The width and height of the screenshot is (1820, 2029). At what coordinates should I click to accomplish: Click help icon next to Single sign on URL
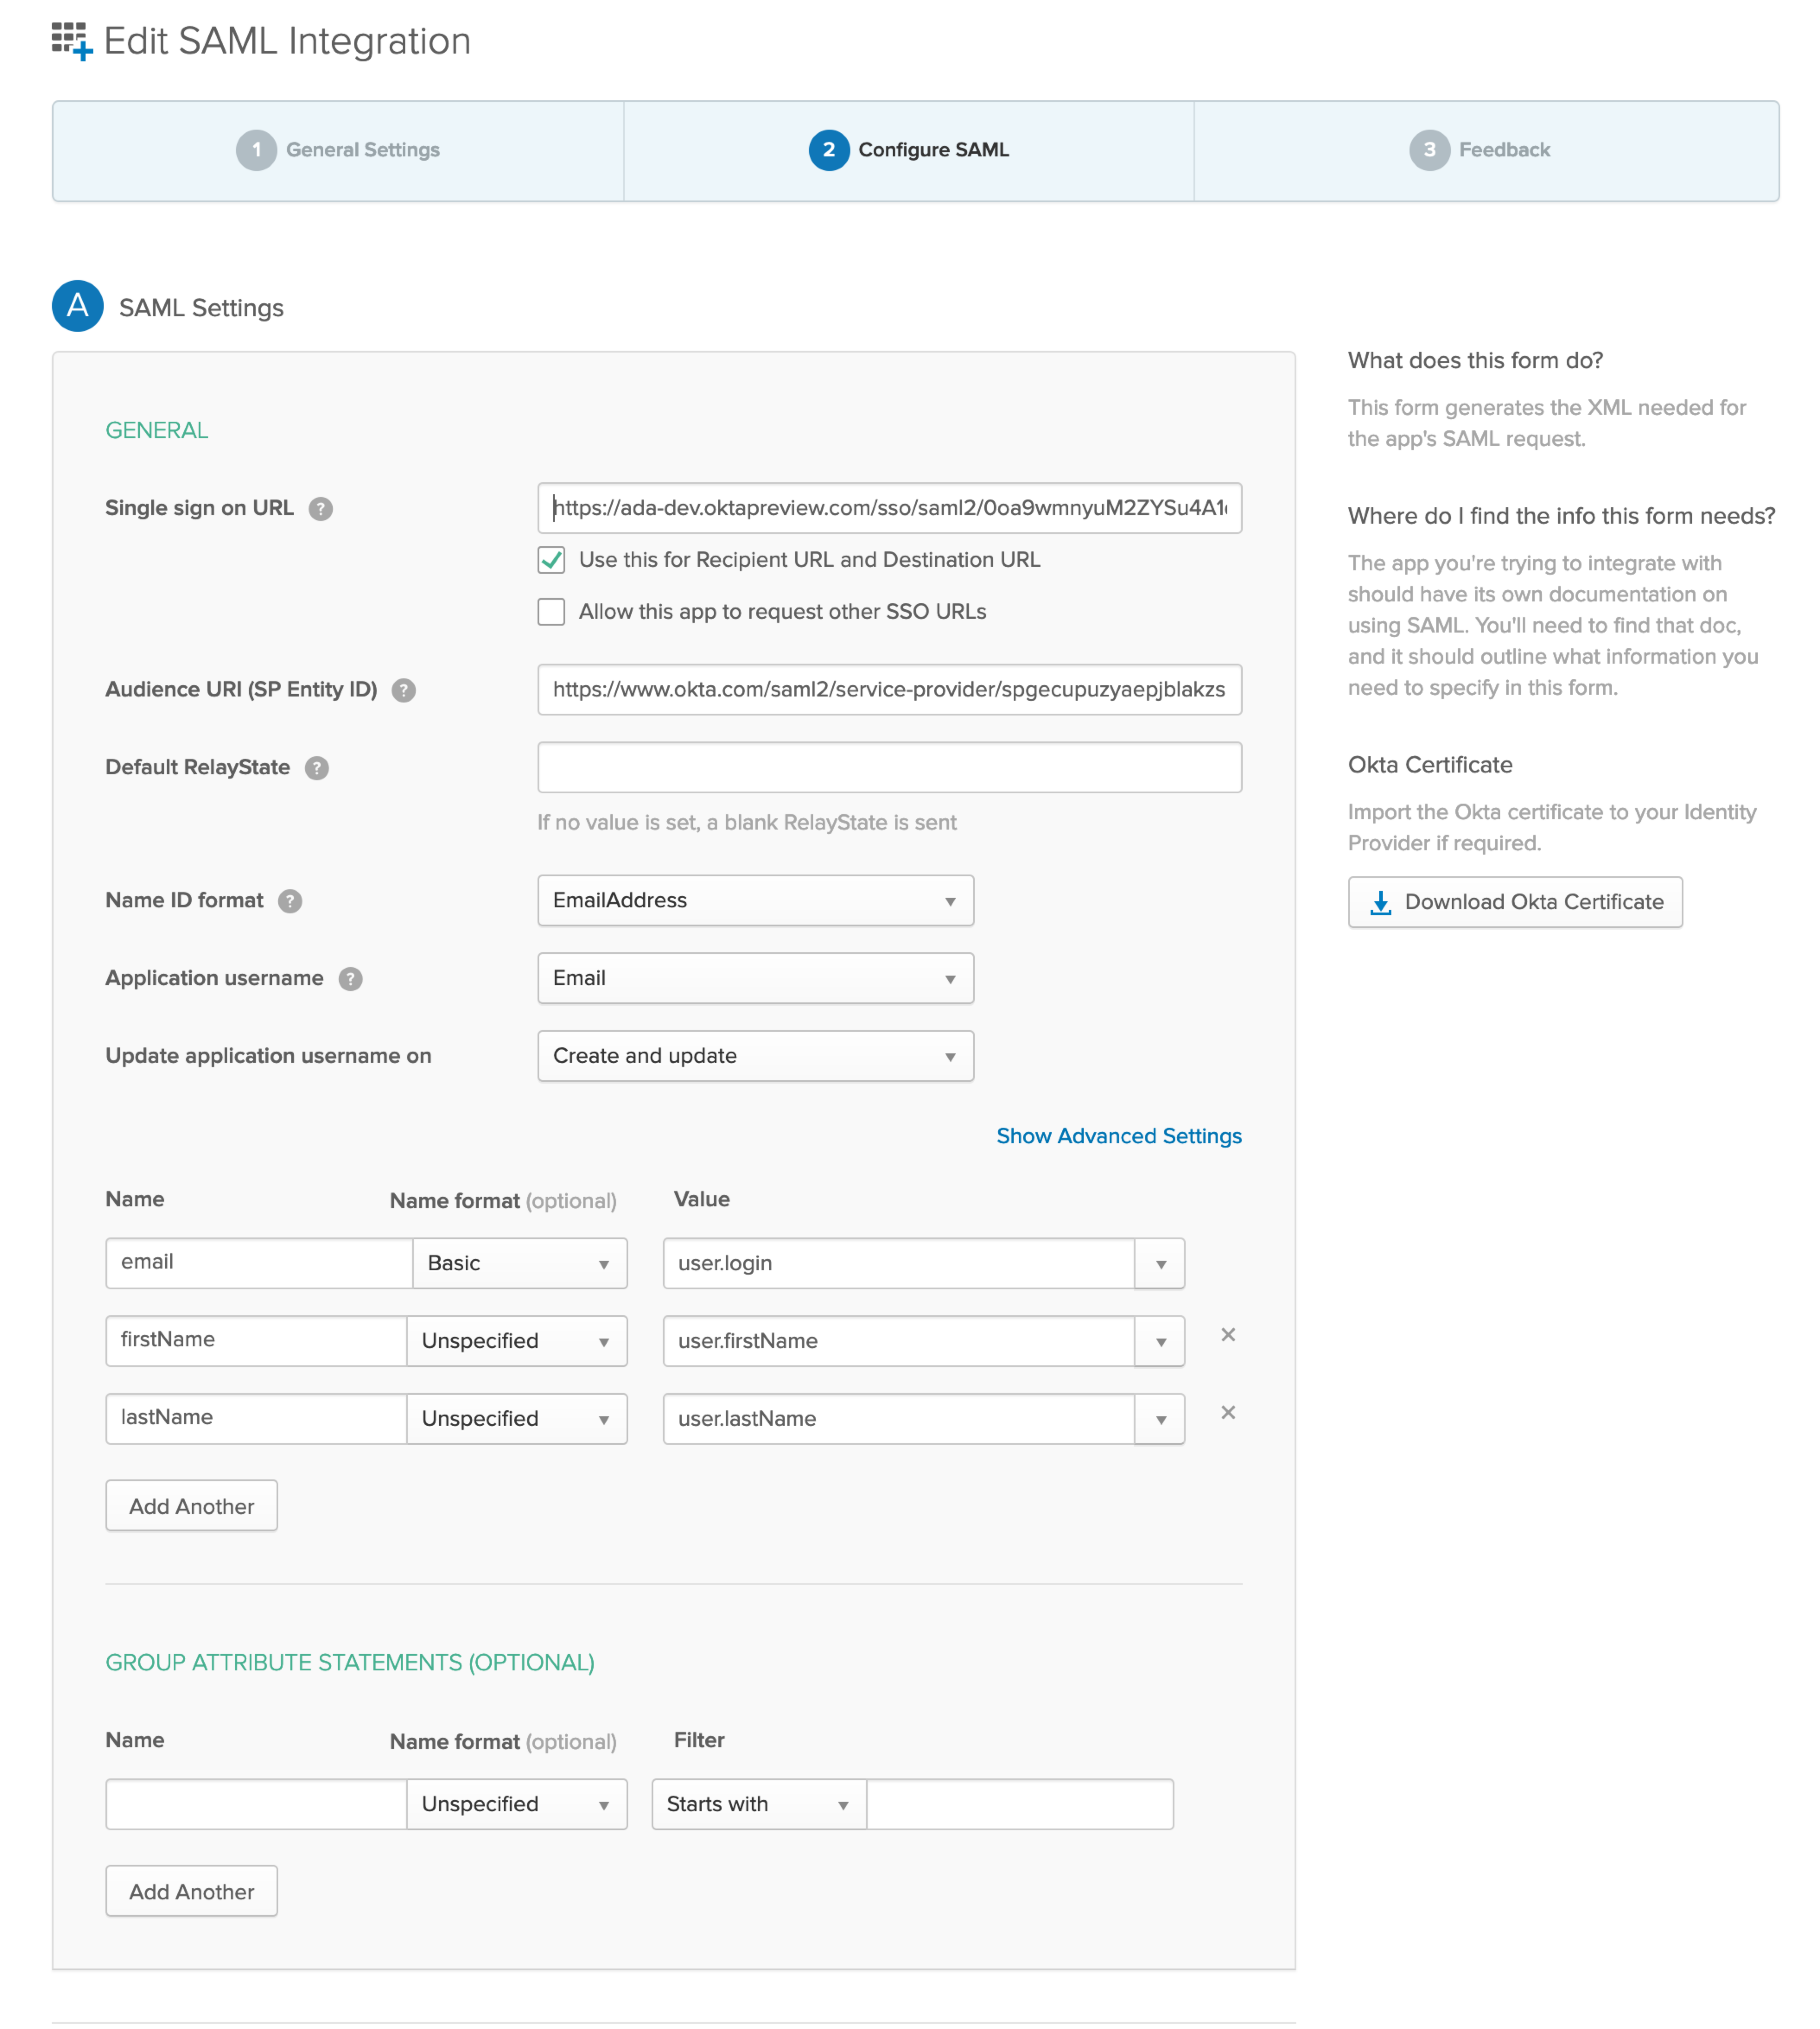coord(320,509)
